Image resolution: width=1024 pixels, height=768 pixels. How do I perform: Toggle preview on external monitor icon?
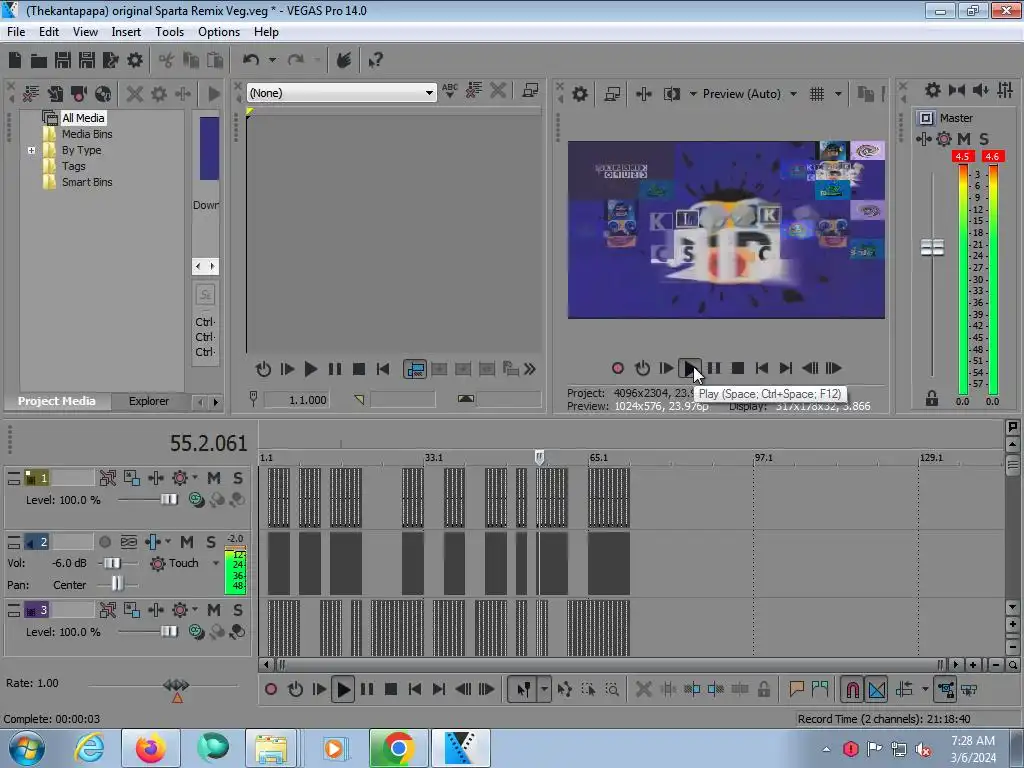tap(612, 94)
